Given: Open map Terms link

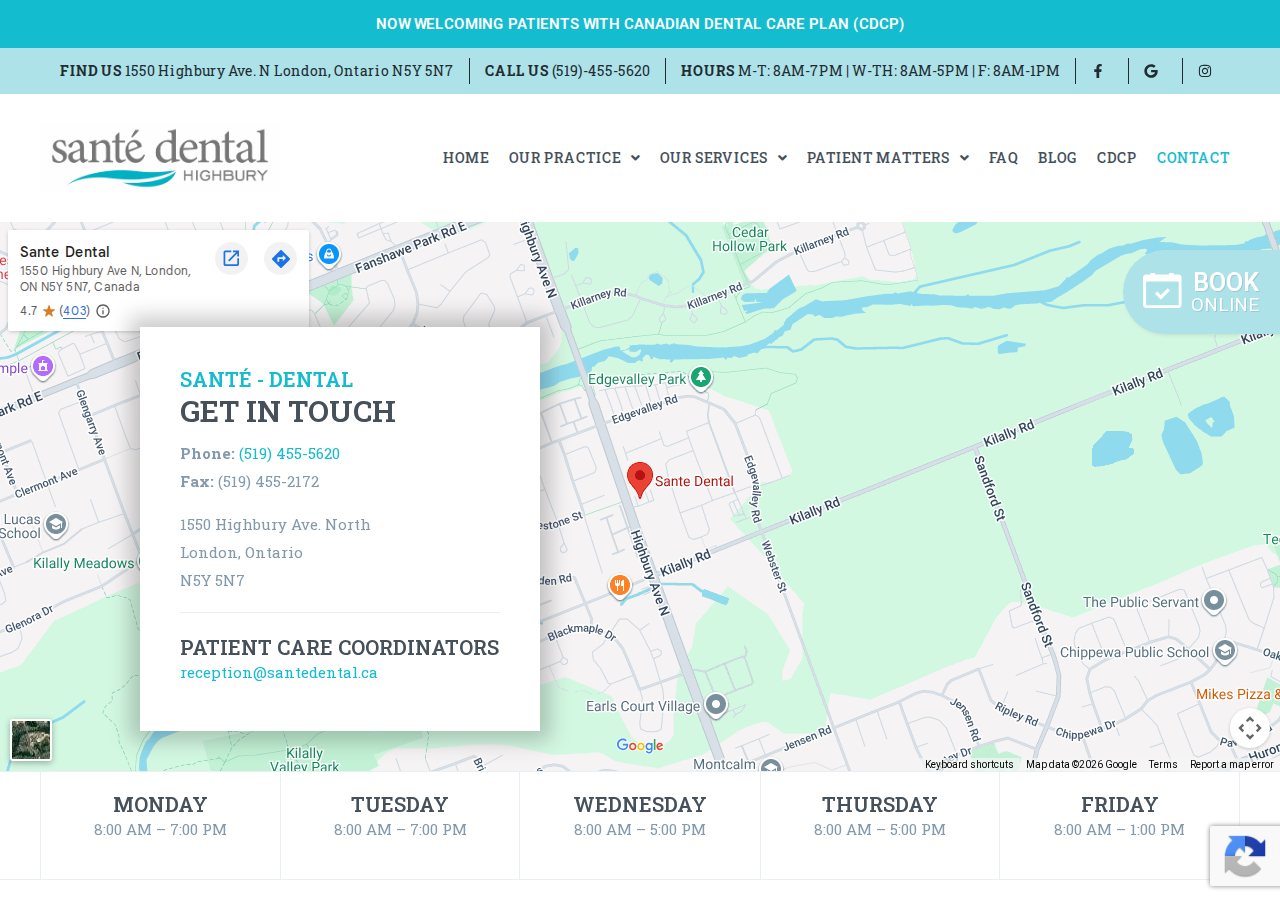Looking at the screenshot, I should pos(1163,765).
